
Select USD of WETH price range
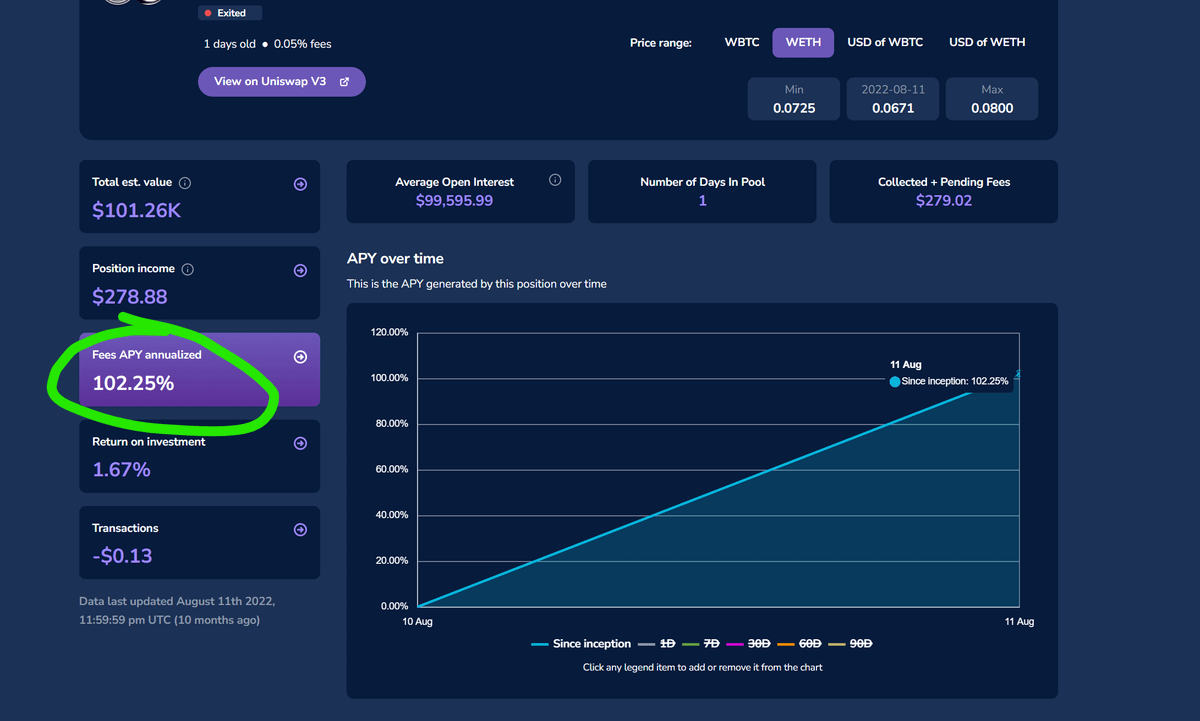click(x=987, y=43)
